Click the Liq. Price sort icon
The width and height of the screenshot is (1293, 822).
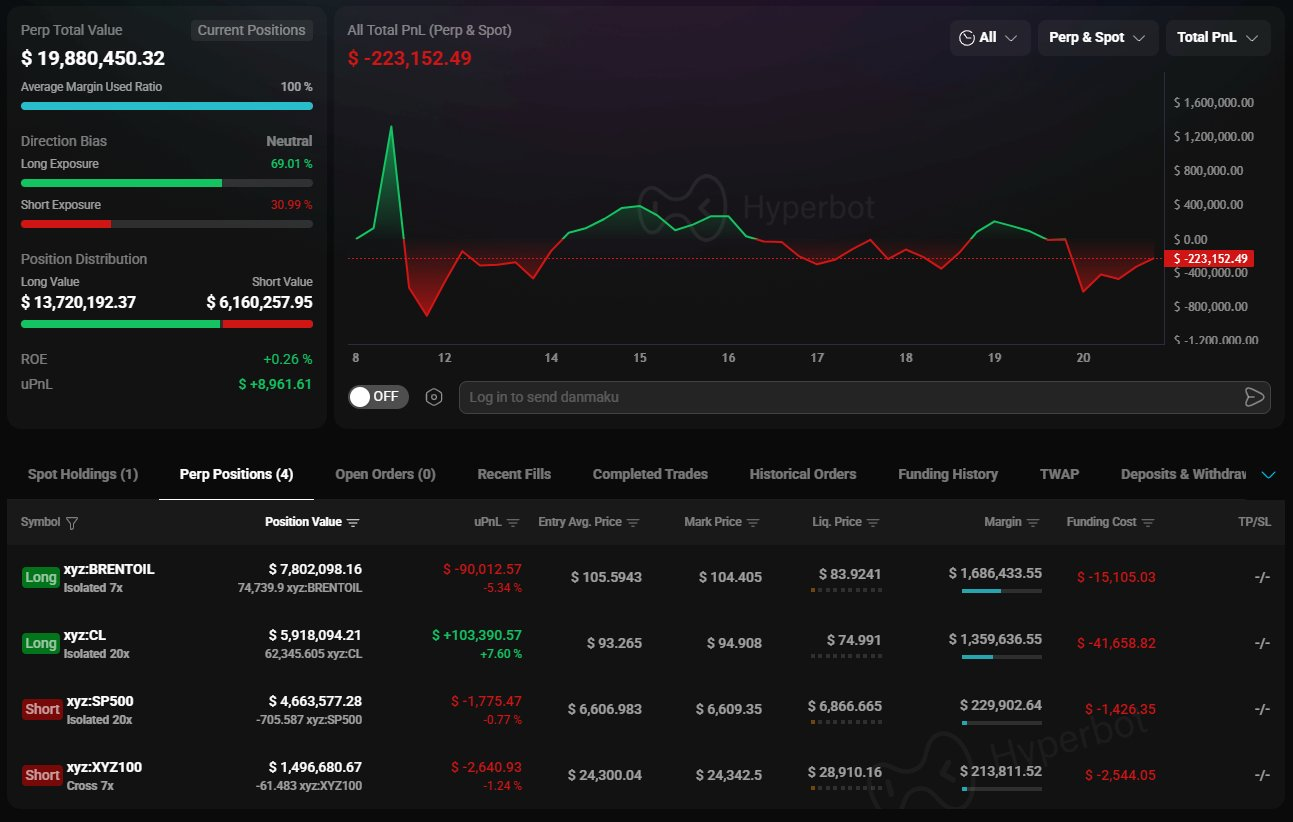[873, 523]
